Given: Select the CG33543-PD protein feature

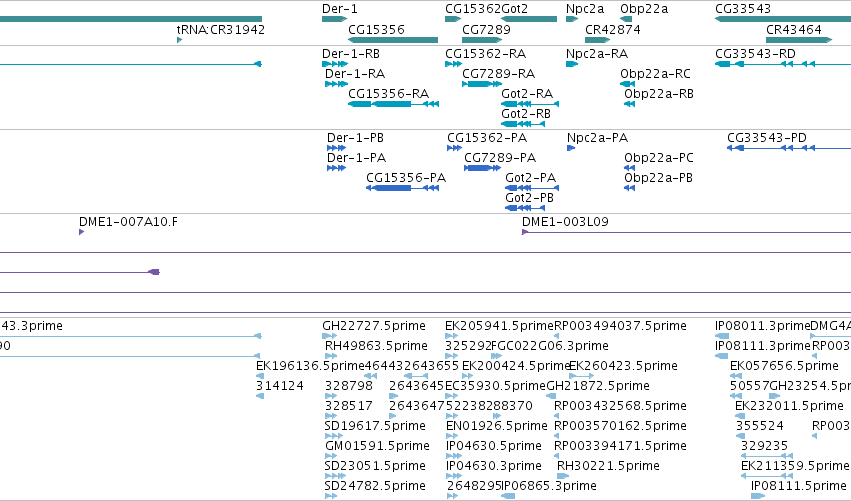Looking at the screenshot, I should [x=789, y=148].
